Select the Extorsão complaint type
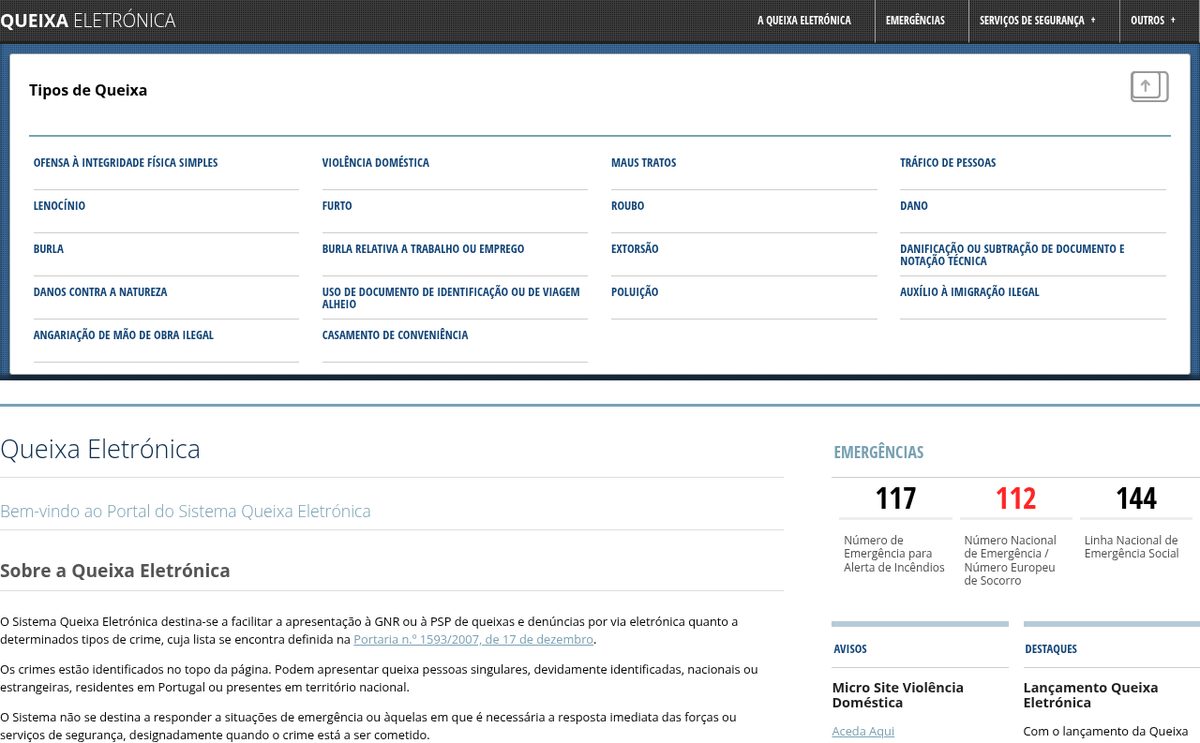 coord(635,249)
